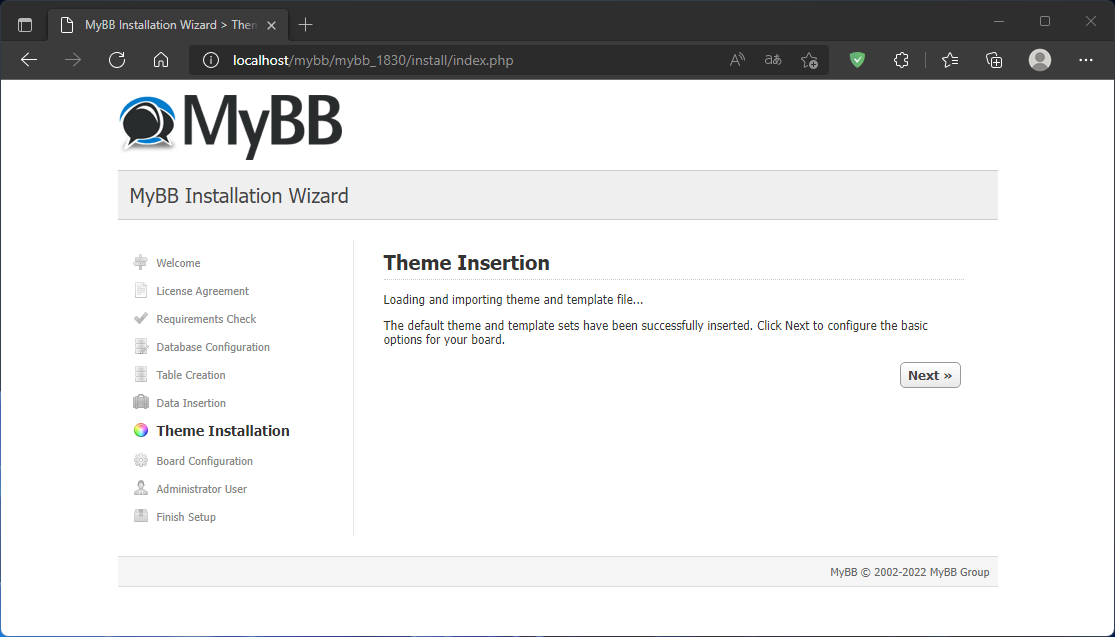
Task: Click the Administrator User step label
Action: pos(202,489)
